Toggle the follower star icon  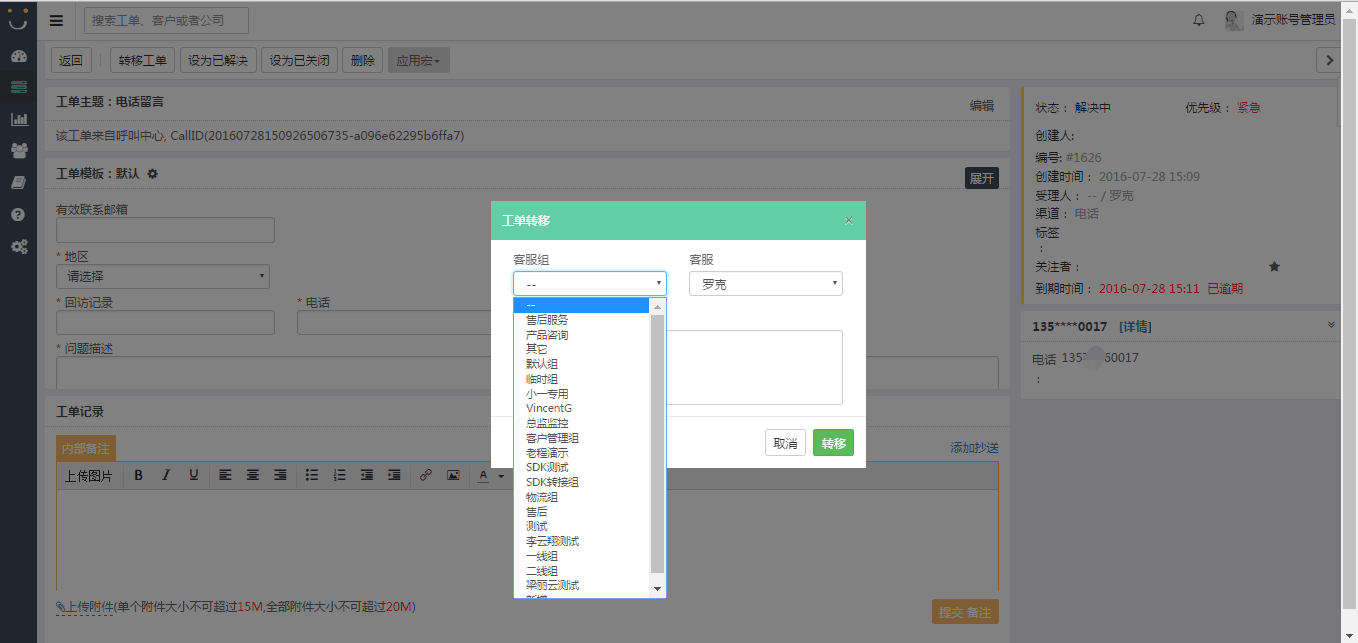coord(1274,267)
